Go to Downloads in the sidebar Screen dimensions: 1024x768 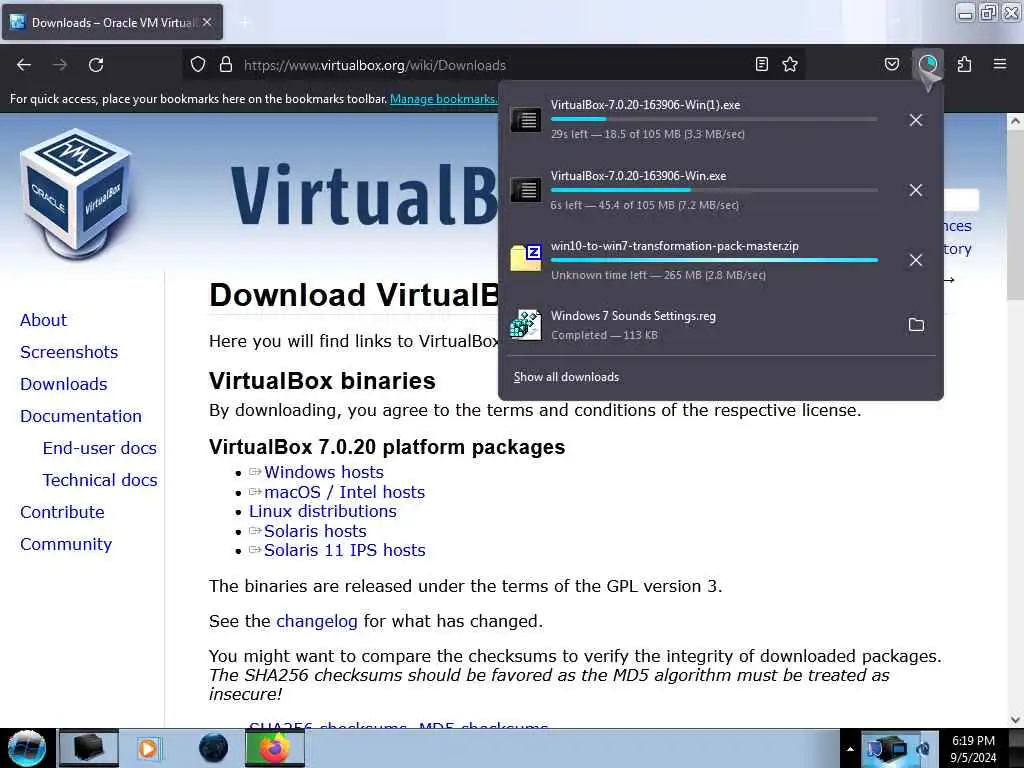point(63,384)
